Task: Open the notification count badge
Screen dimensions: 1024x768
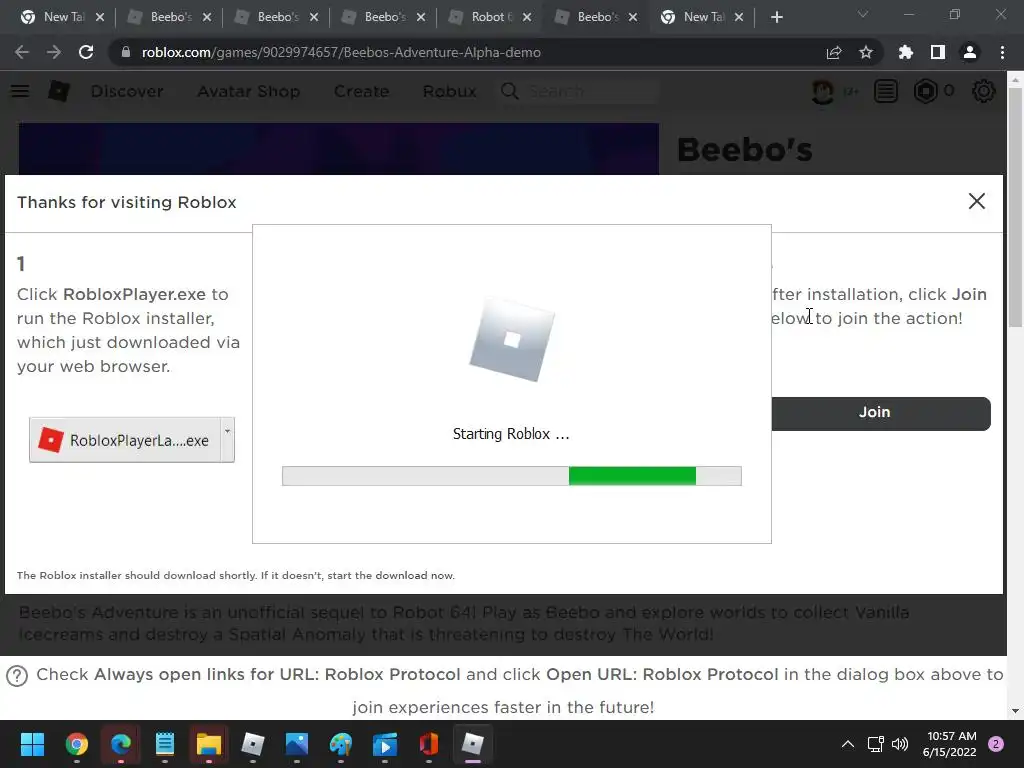Action: (x=996, y=744)
